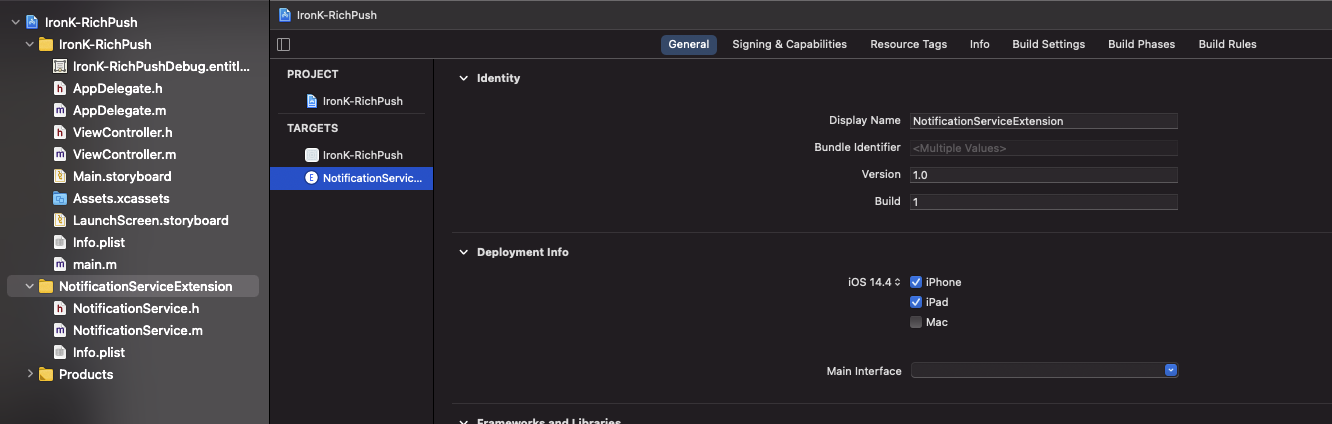Click the AppDelegate.m source file icon
This screenshot has width=1332, height=424.
pyautogui.click(x=60, y=110)
